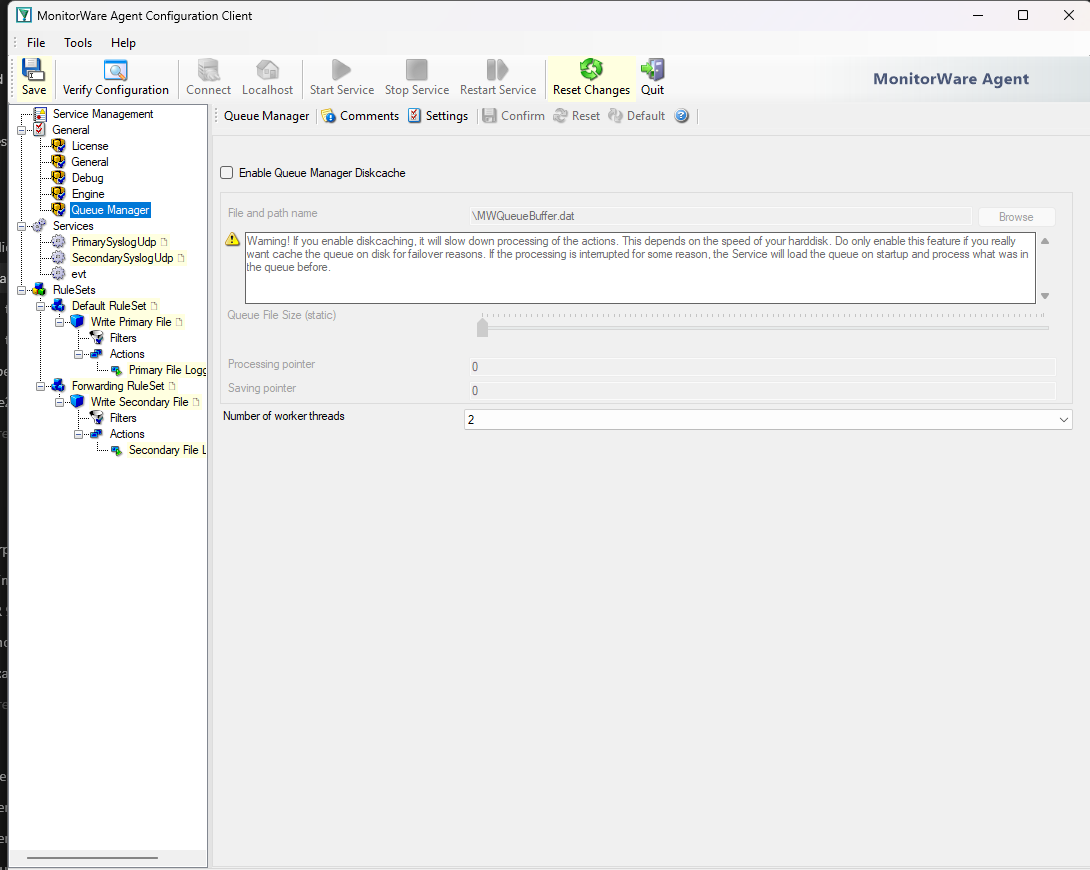Open help via blue question mark icon
The image size is (1090, 870).
(682, 116)
